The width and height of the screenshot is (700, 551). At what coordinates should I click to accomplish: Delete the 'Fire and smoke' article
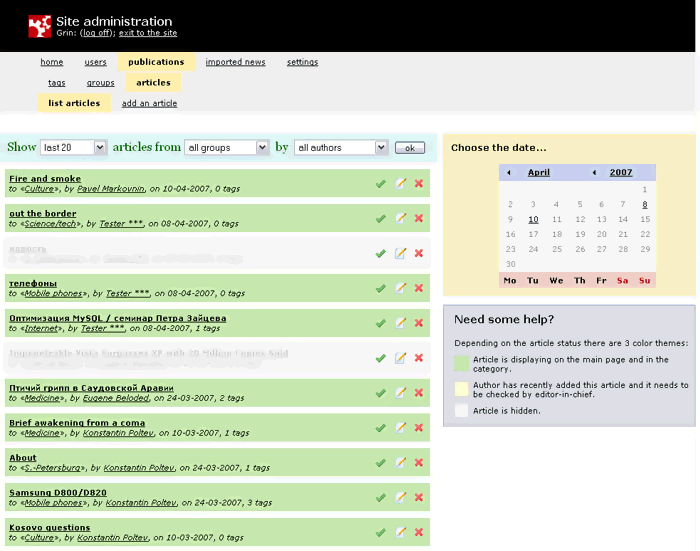click(x=419, y=184)
